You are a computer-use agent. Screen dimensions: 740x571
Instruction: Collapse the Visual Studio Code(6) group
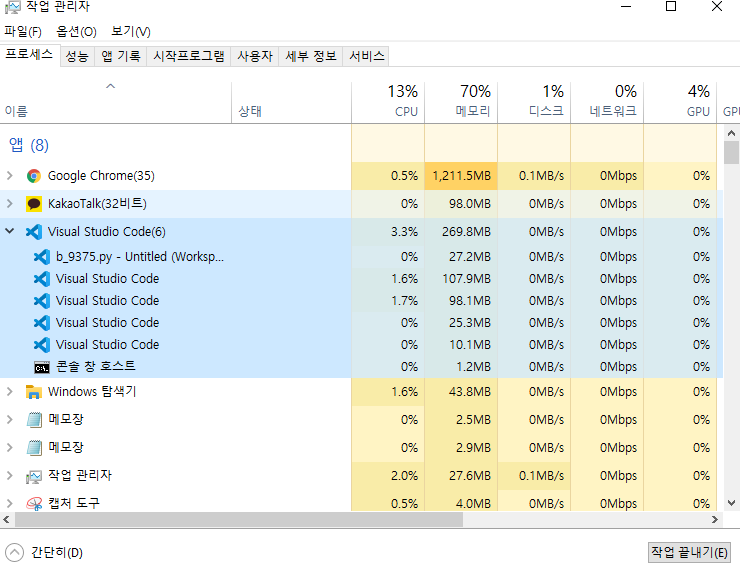point(9,231)
